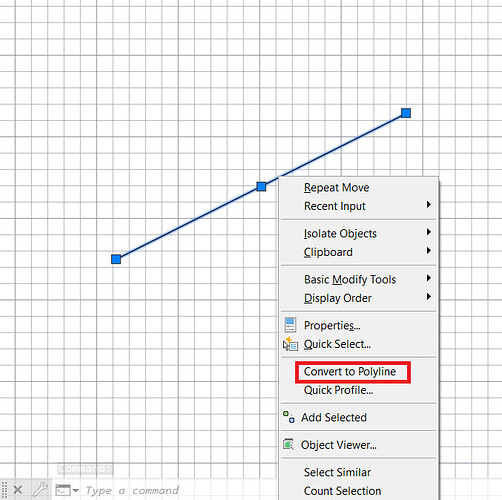Open Basic Modify Tools submenu

pyautogui.click(x=359, y=279)
